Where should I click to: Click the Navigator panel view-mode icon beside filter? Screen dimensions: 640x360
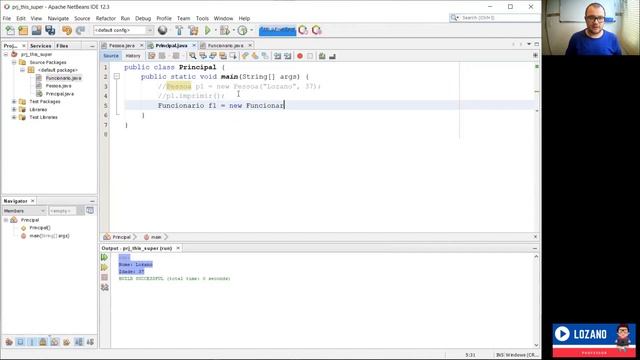coord(90,211)
